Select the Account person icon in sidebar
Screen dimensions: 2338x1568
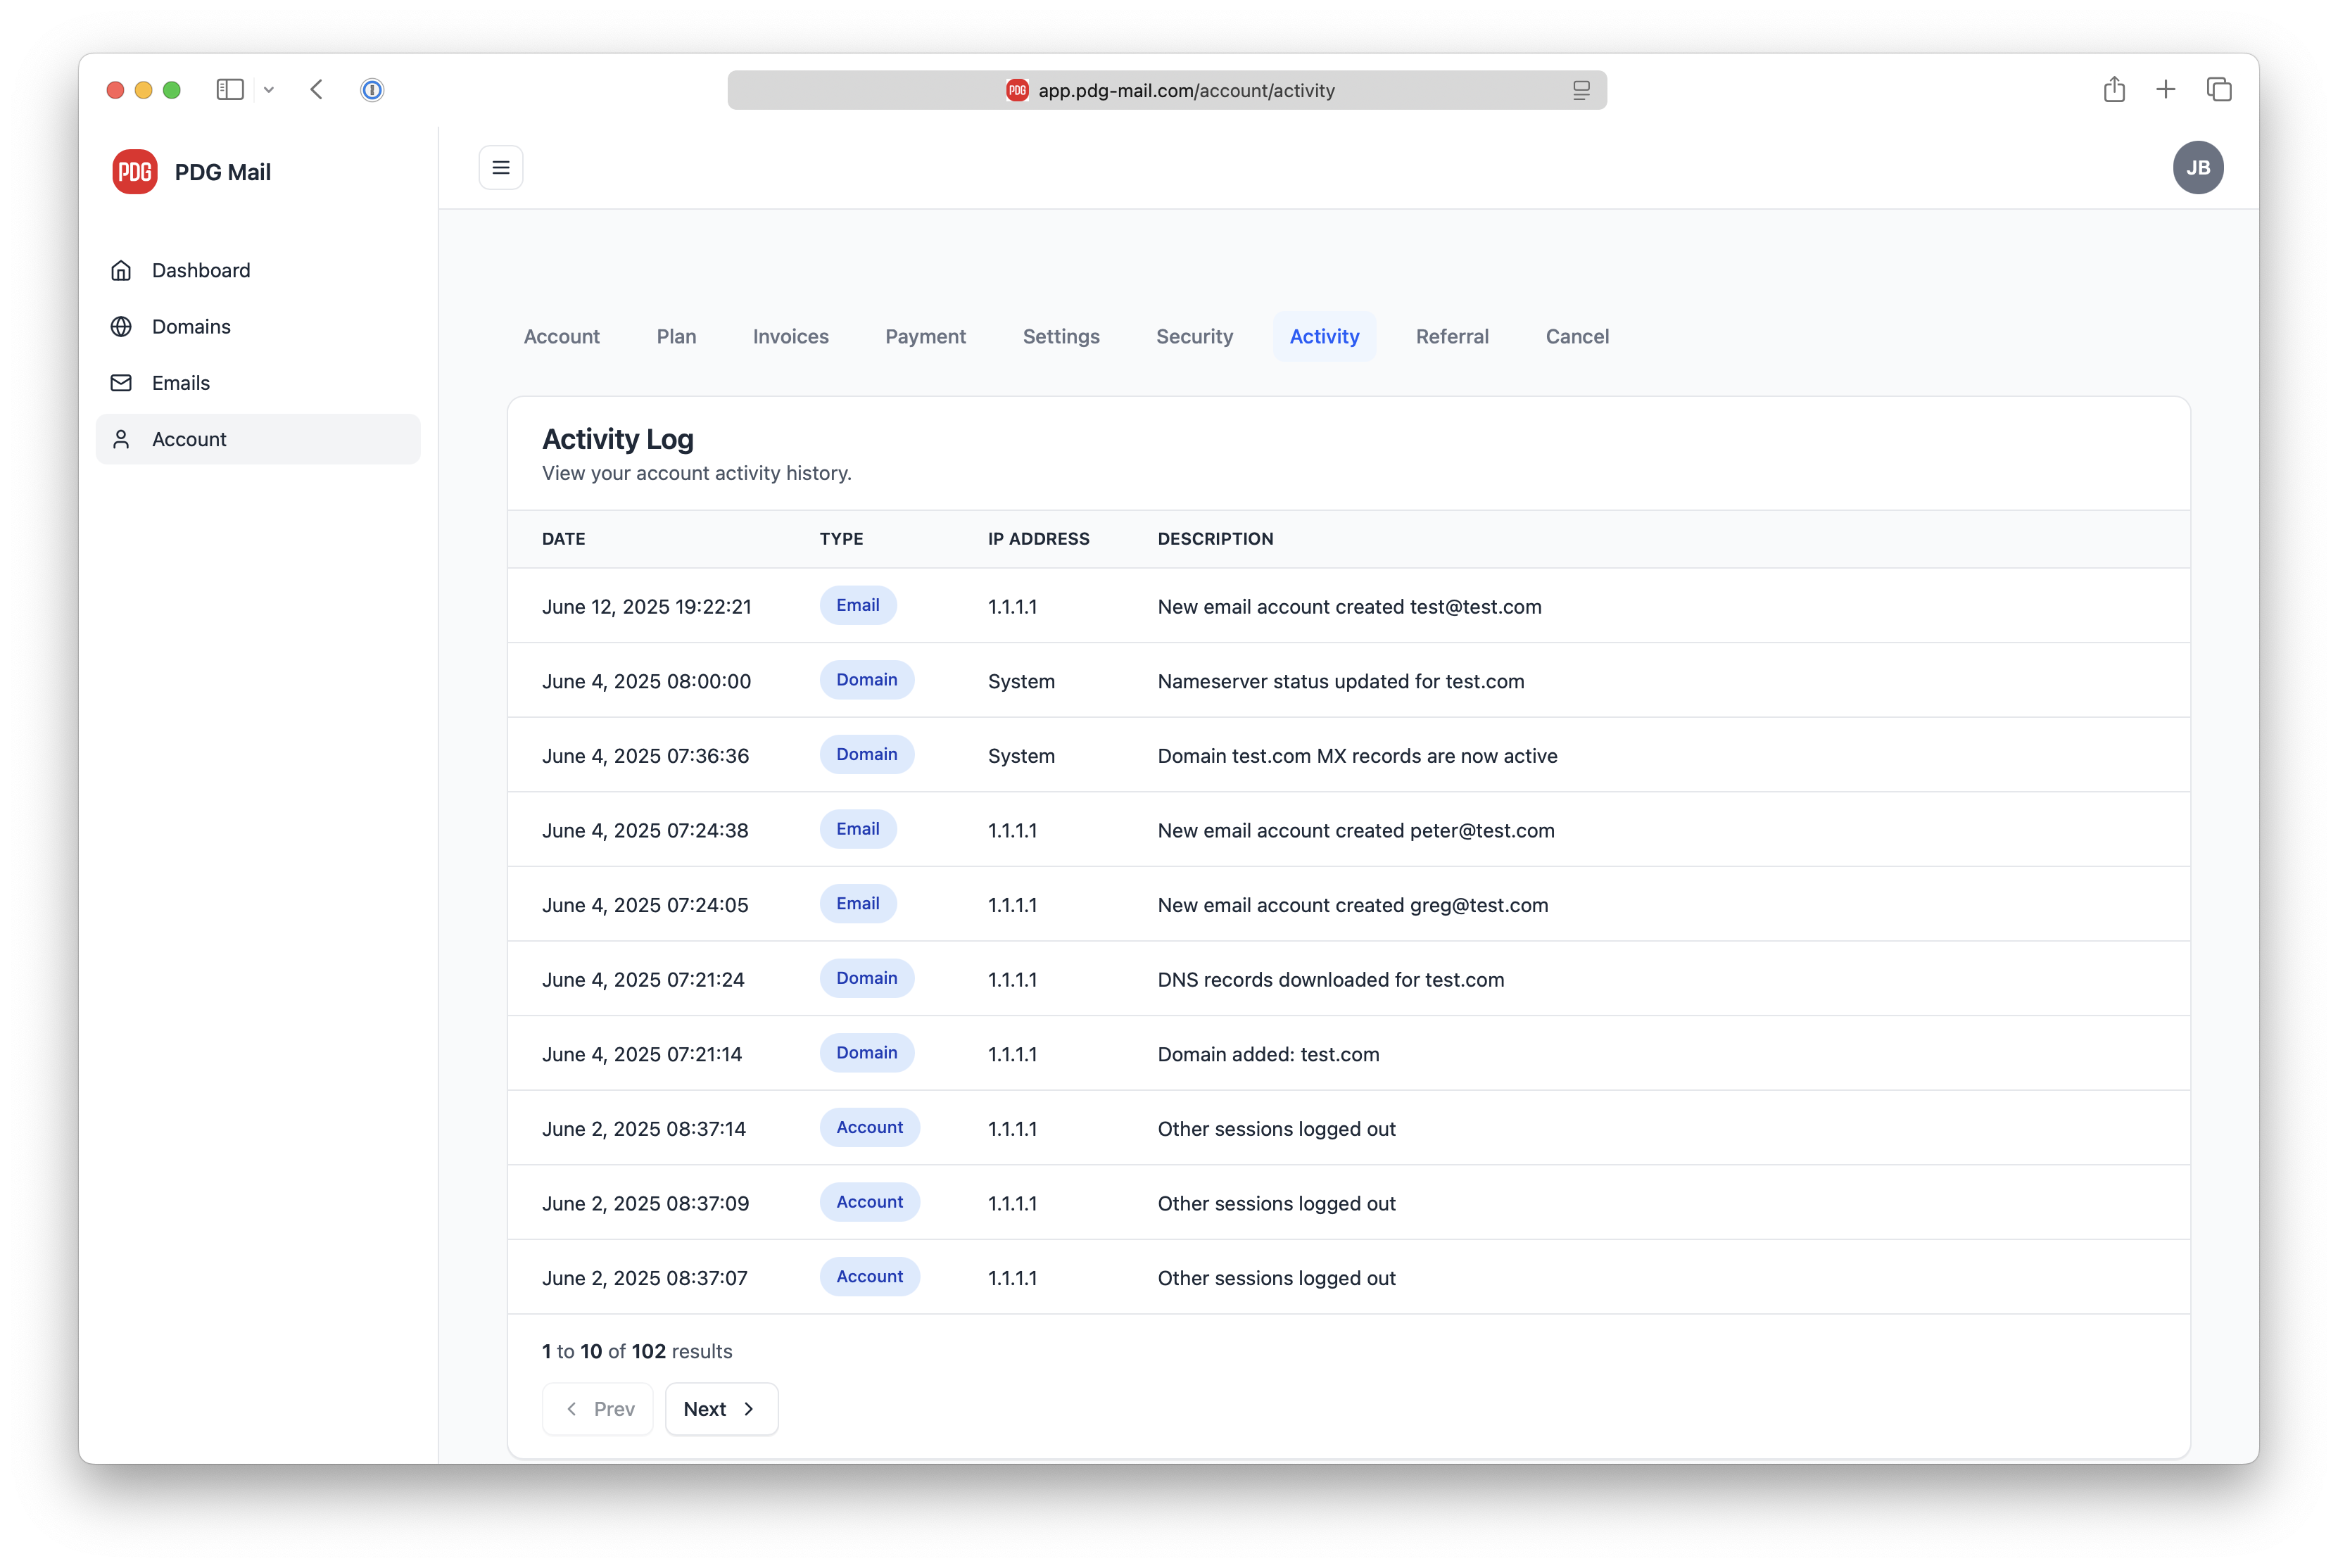pyautogui.click(x=121, y=439)
